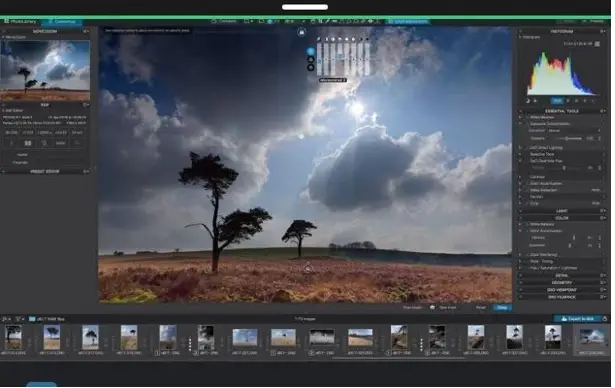615x388 pixels.
Task: Open the Detail palette header
Action: coord(562,276)
